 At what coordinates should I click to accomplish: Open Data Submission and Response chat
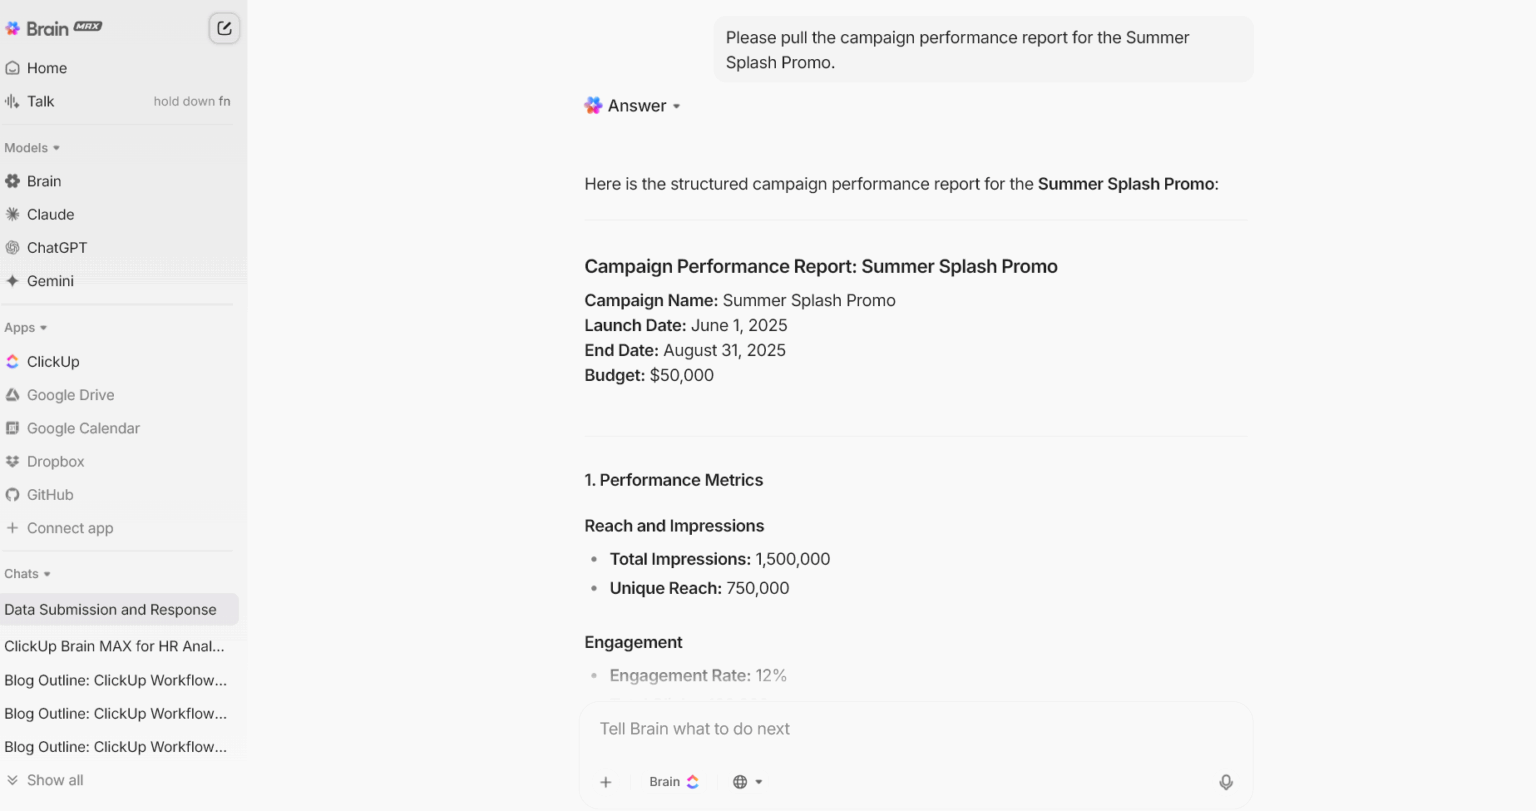tap(110, 610)
